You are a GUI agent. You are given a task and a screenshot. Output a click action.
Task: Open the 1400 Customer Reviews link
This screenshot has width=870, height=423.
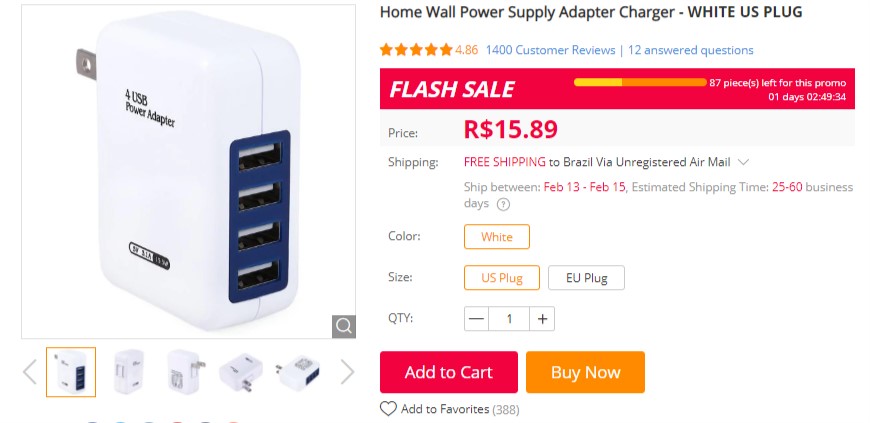pyautogui.click(x=550, y=50)
